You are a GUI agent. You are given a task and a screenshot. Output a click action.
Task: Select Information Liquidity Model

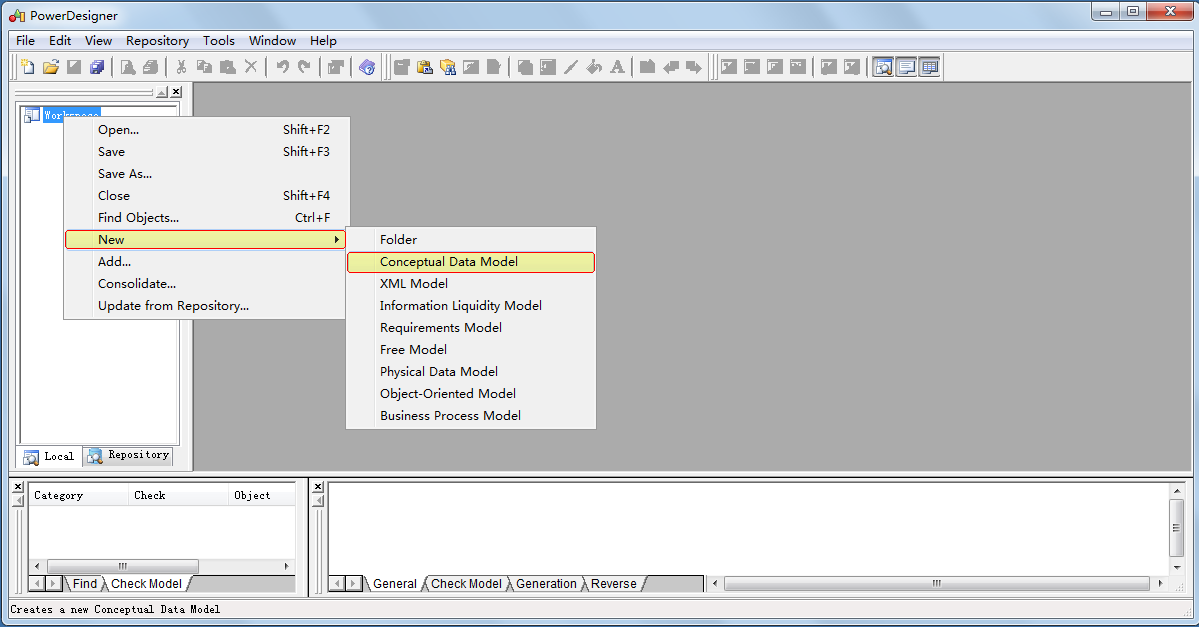pos(471,306)
